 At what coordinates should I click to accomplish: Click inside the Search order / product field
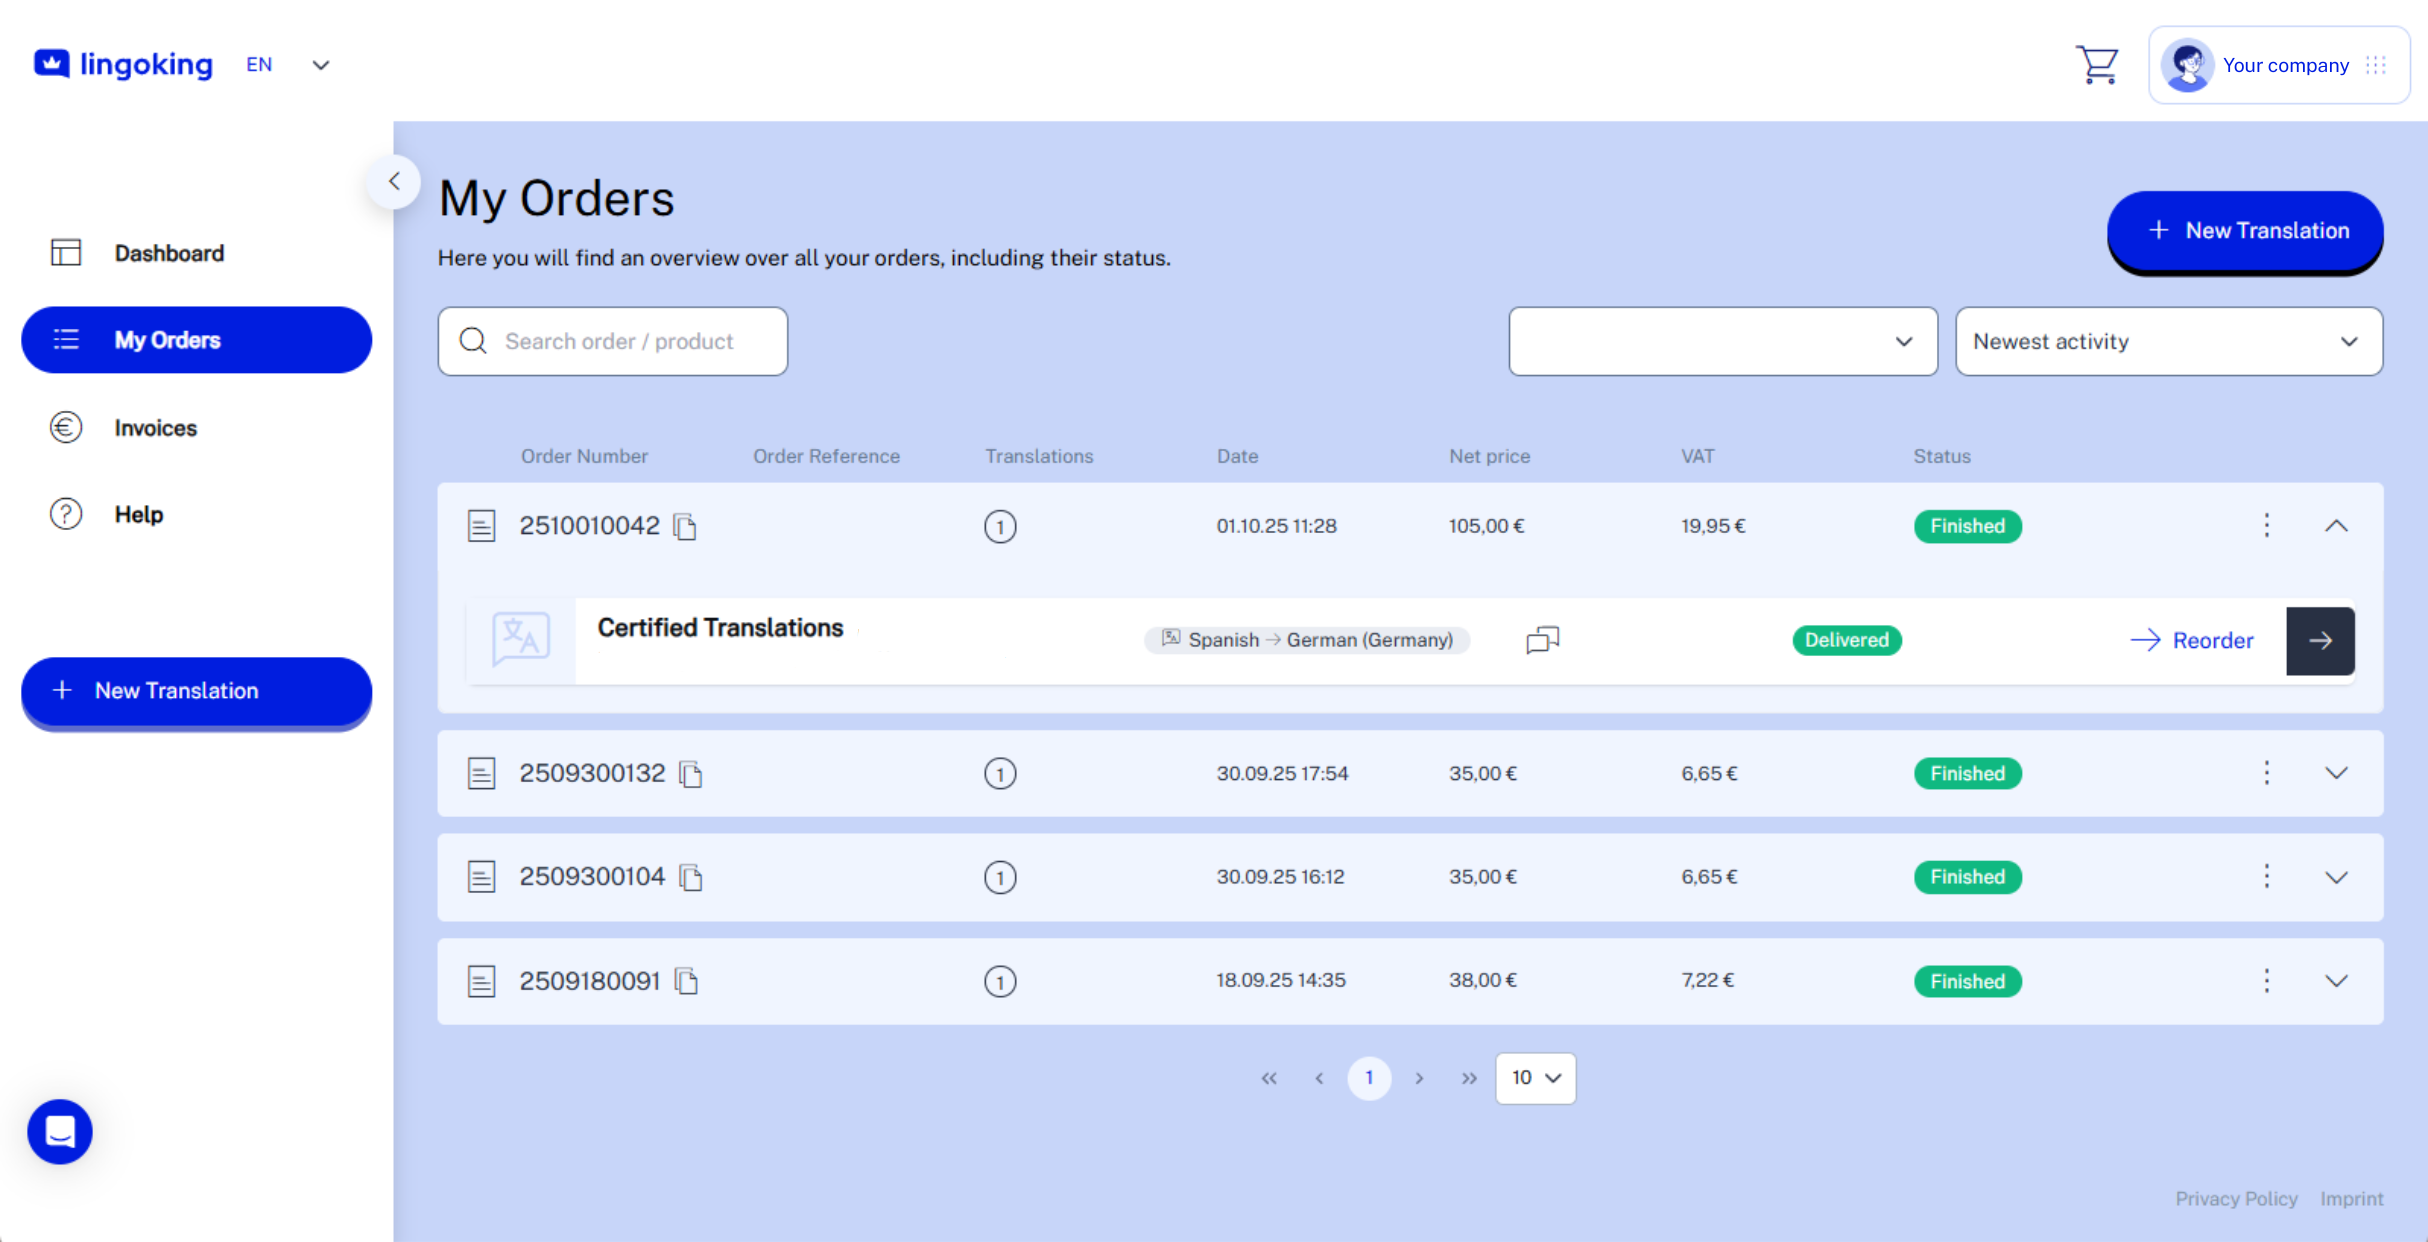point(618,341)
